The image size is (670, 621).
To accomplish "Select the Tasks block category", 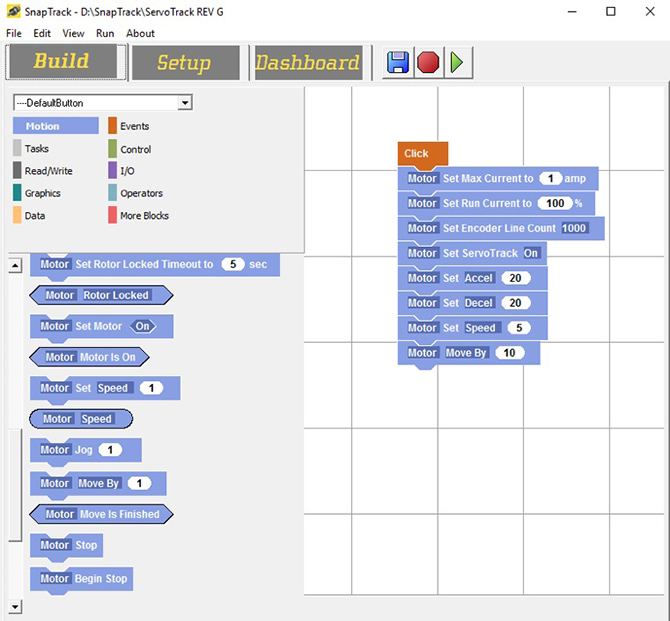I will (31, 148).
